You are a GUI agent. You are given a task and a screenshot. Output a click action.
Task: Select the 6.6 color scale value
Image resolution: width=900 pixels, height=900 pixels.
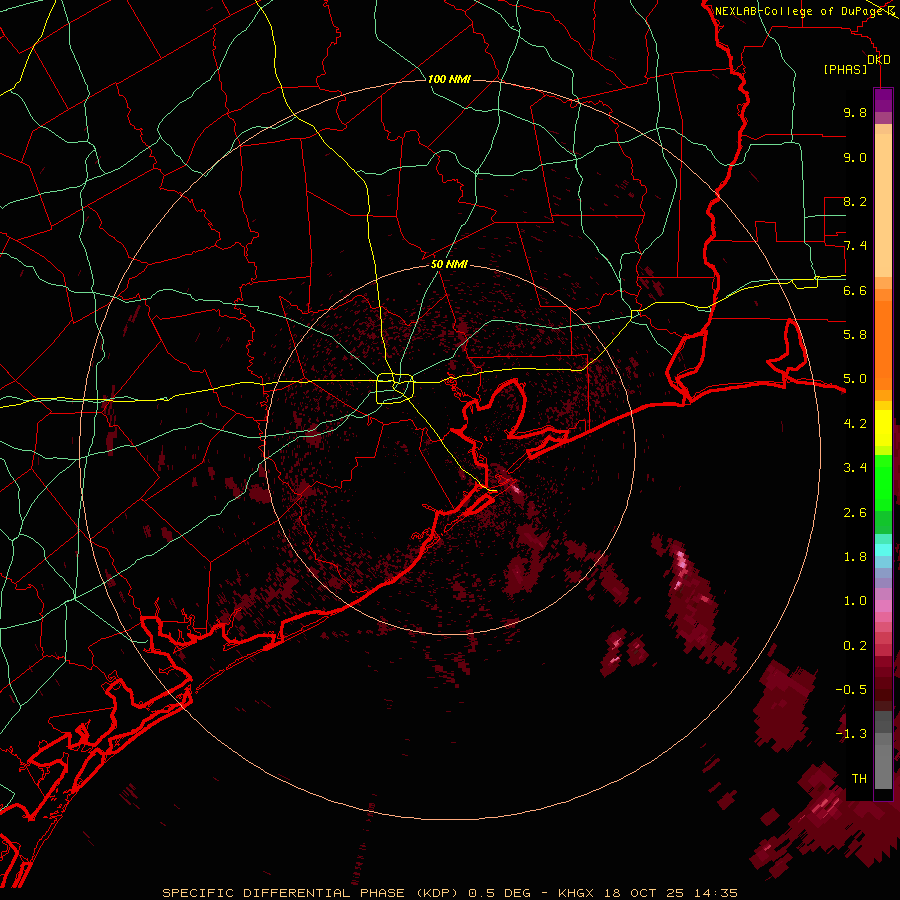pos(855,290)
